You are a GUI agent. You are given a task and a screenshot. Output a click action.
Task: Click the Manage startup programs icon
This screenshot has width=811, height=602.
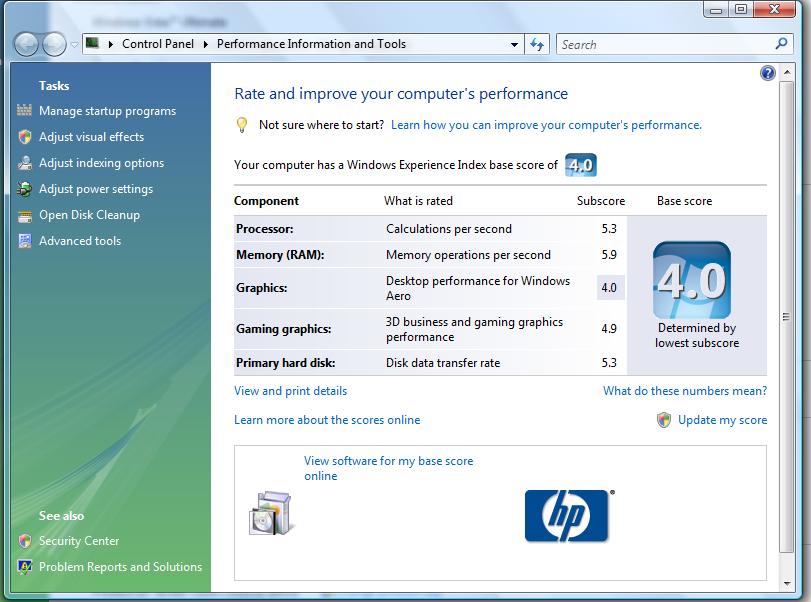(x=24, y=110)
